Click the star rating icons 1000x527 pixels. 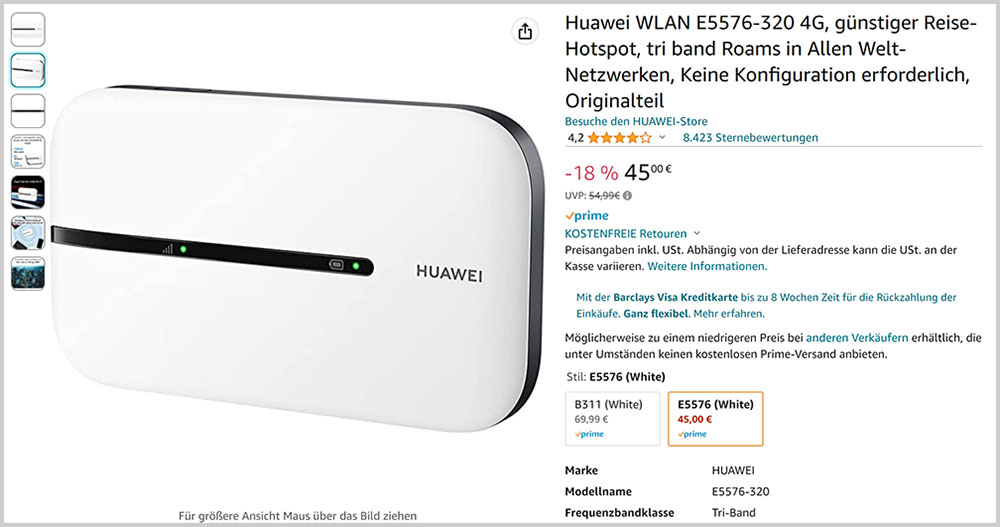[x=619, y=138]
